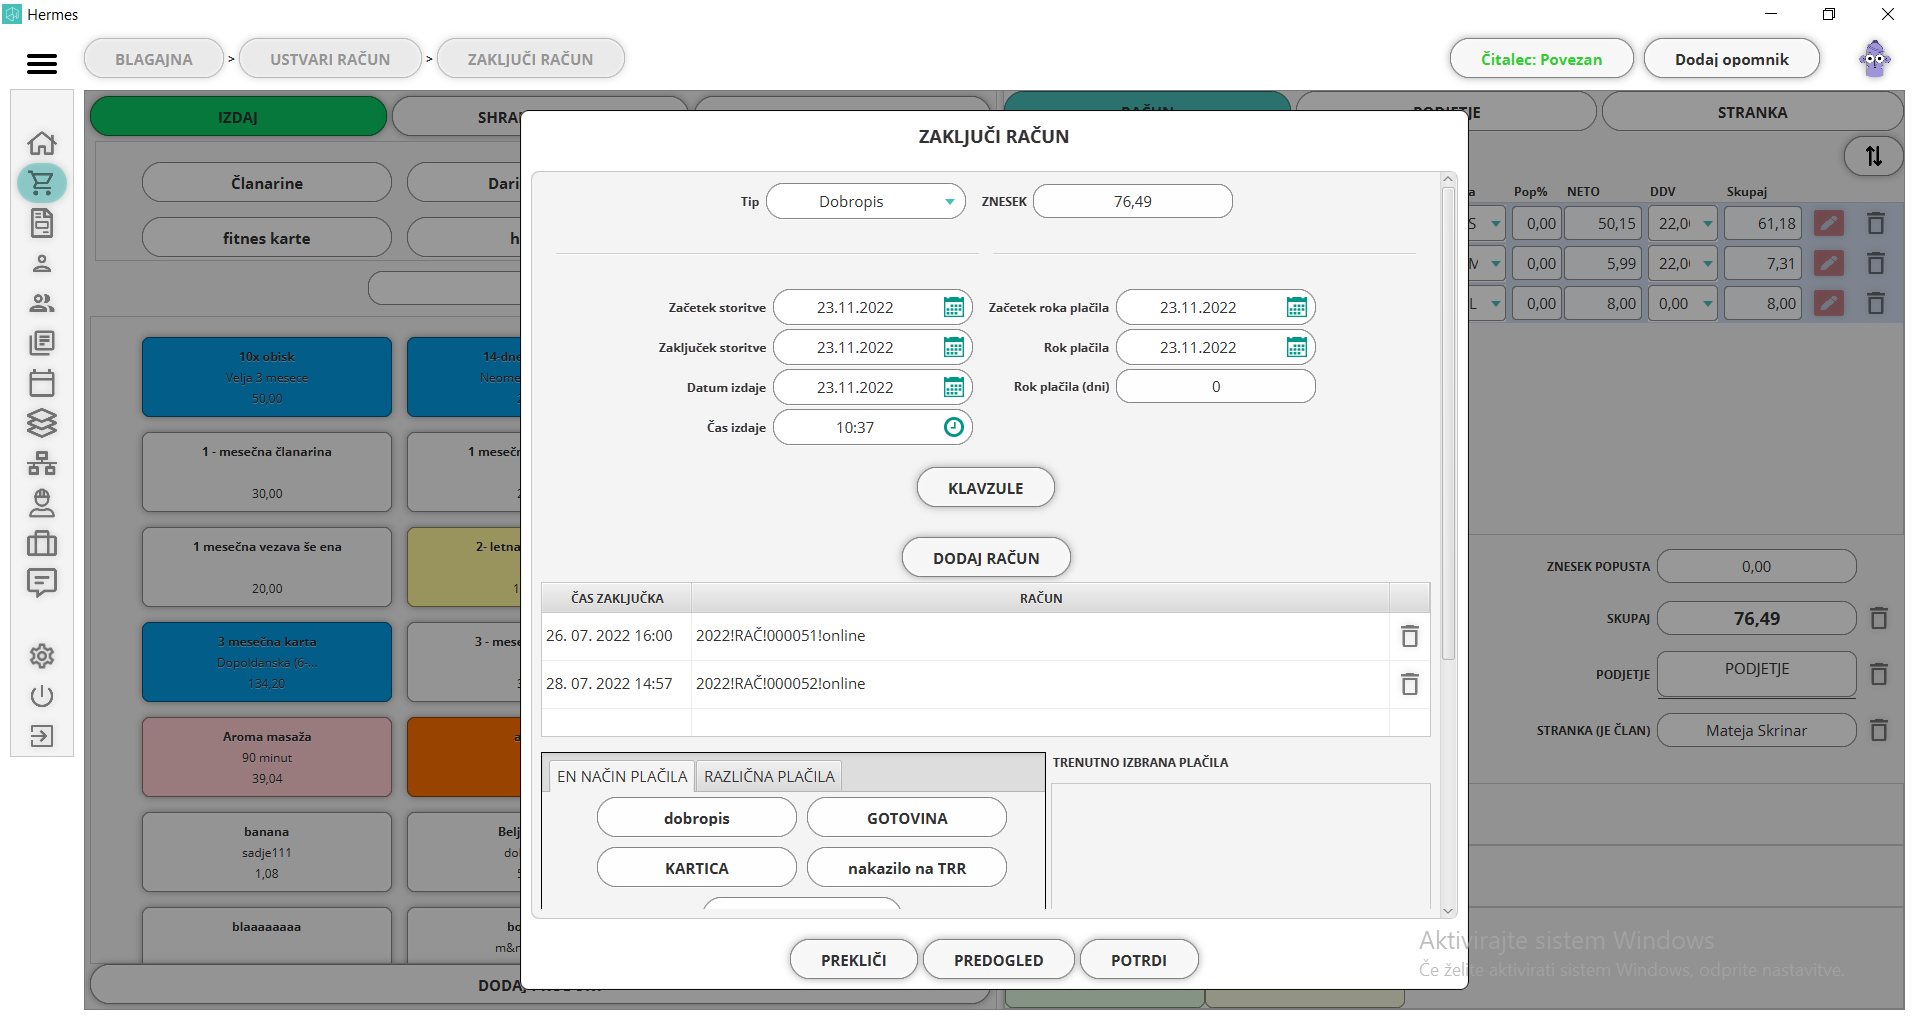This screenshot has width=1917, height=1026.
Task: Switch to RAZLIČNA PLAČILA tab
Action: tap(769, 776)
